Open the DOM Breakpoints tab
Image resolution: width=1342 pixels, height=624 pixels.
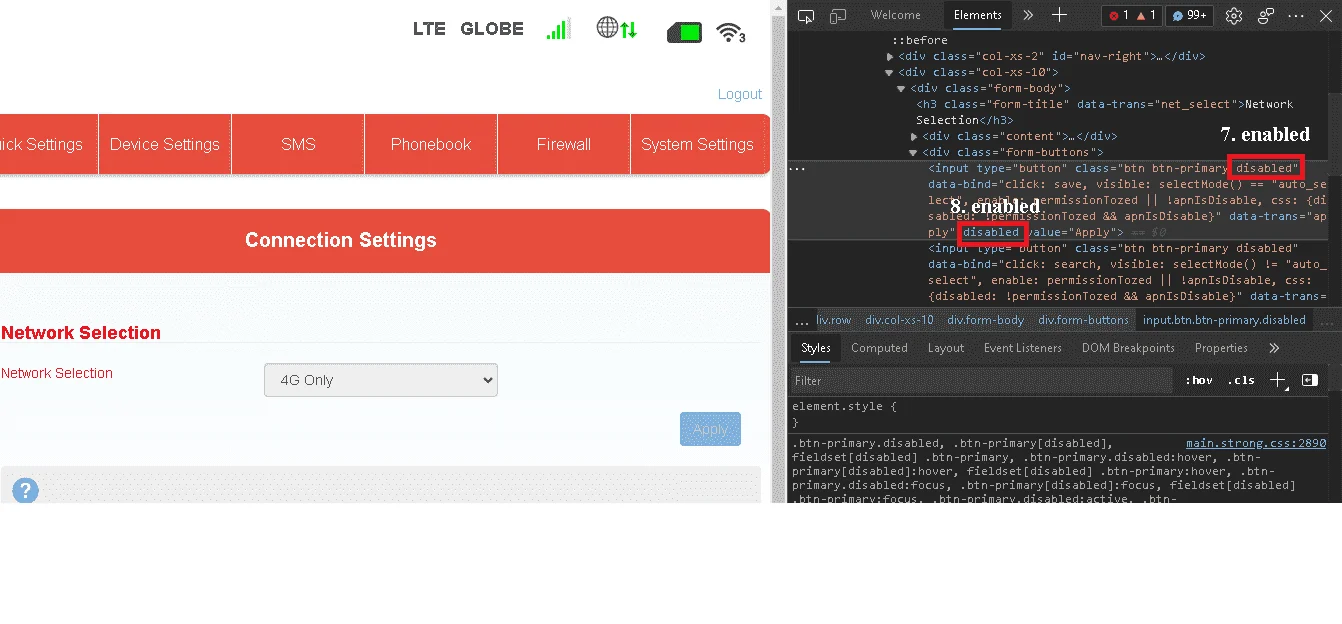point(1128,348)
